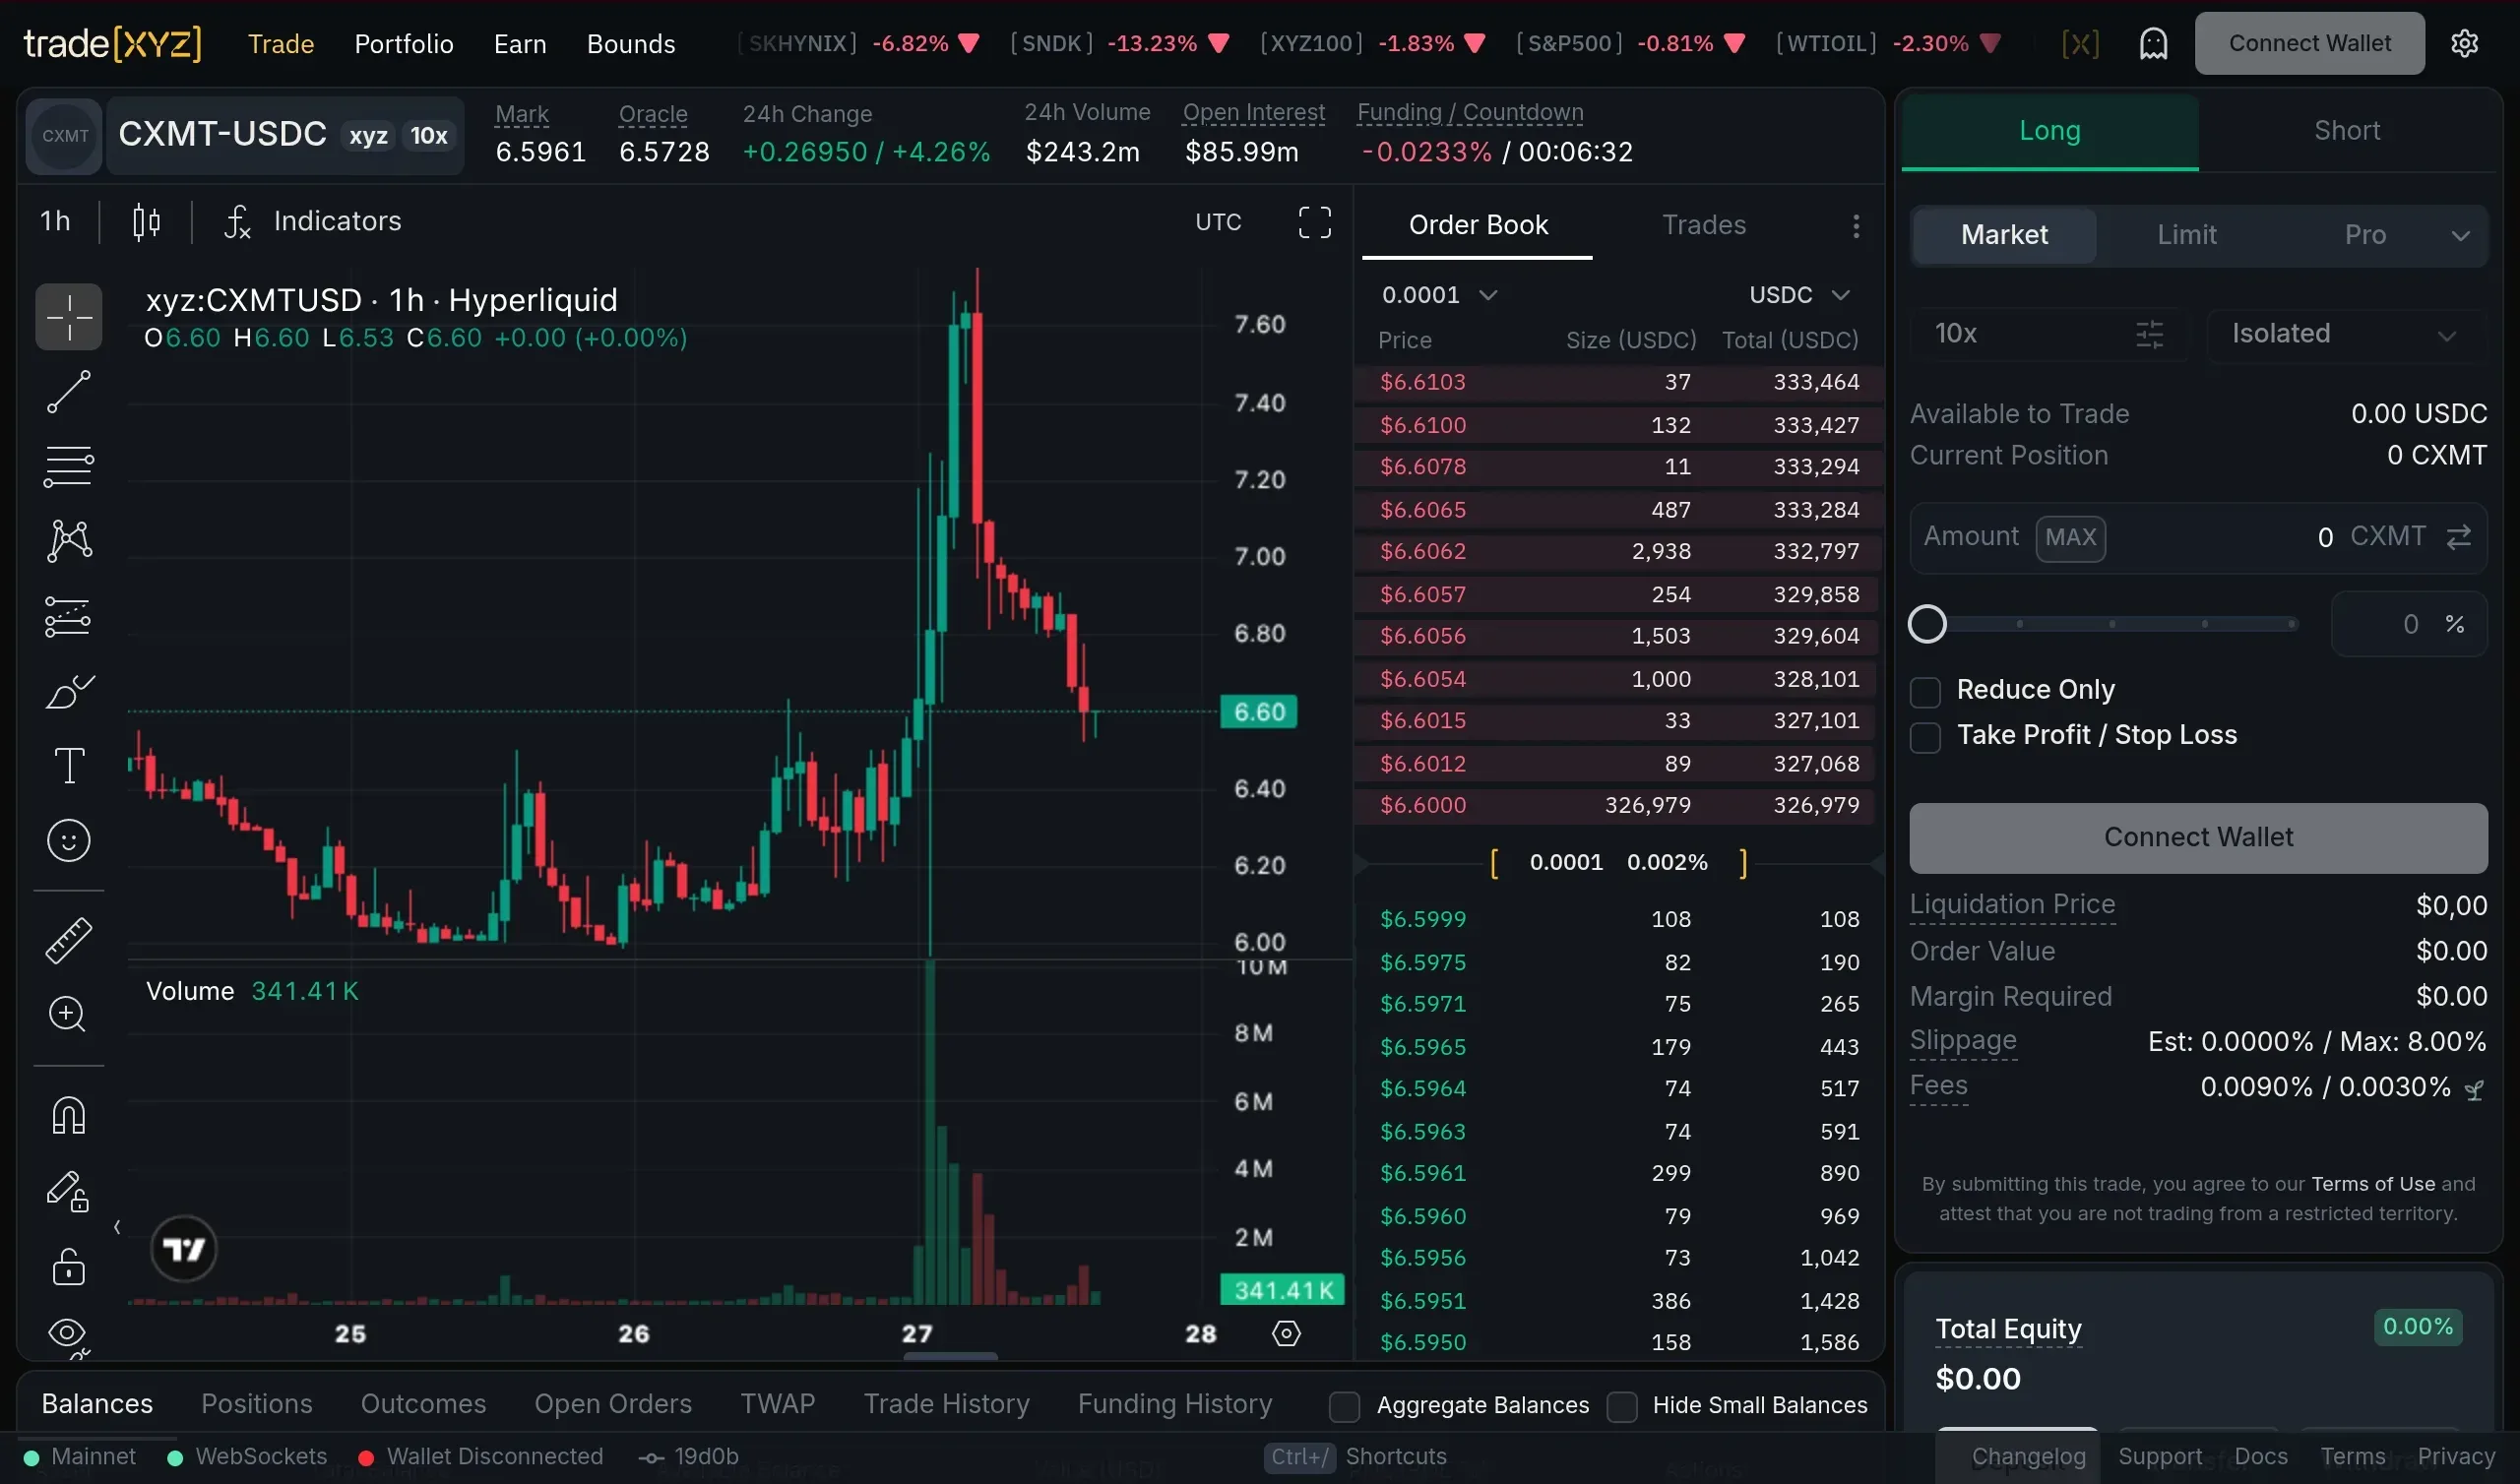Toggle magnet mode for drawings
This screenshot has height=1484, width=2520.
point(68,1115)
